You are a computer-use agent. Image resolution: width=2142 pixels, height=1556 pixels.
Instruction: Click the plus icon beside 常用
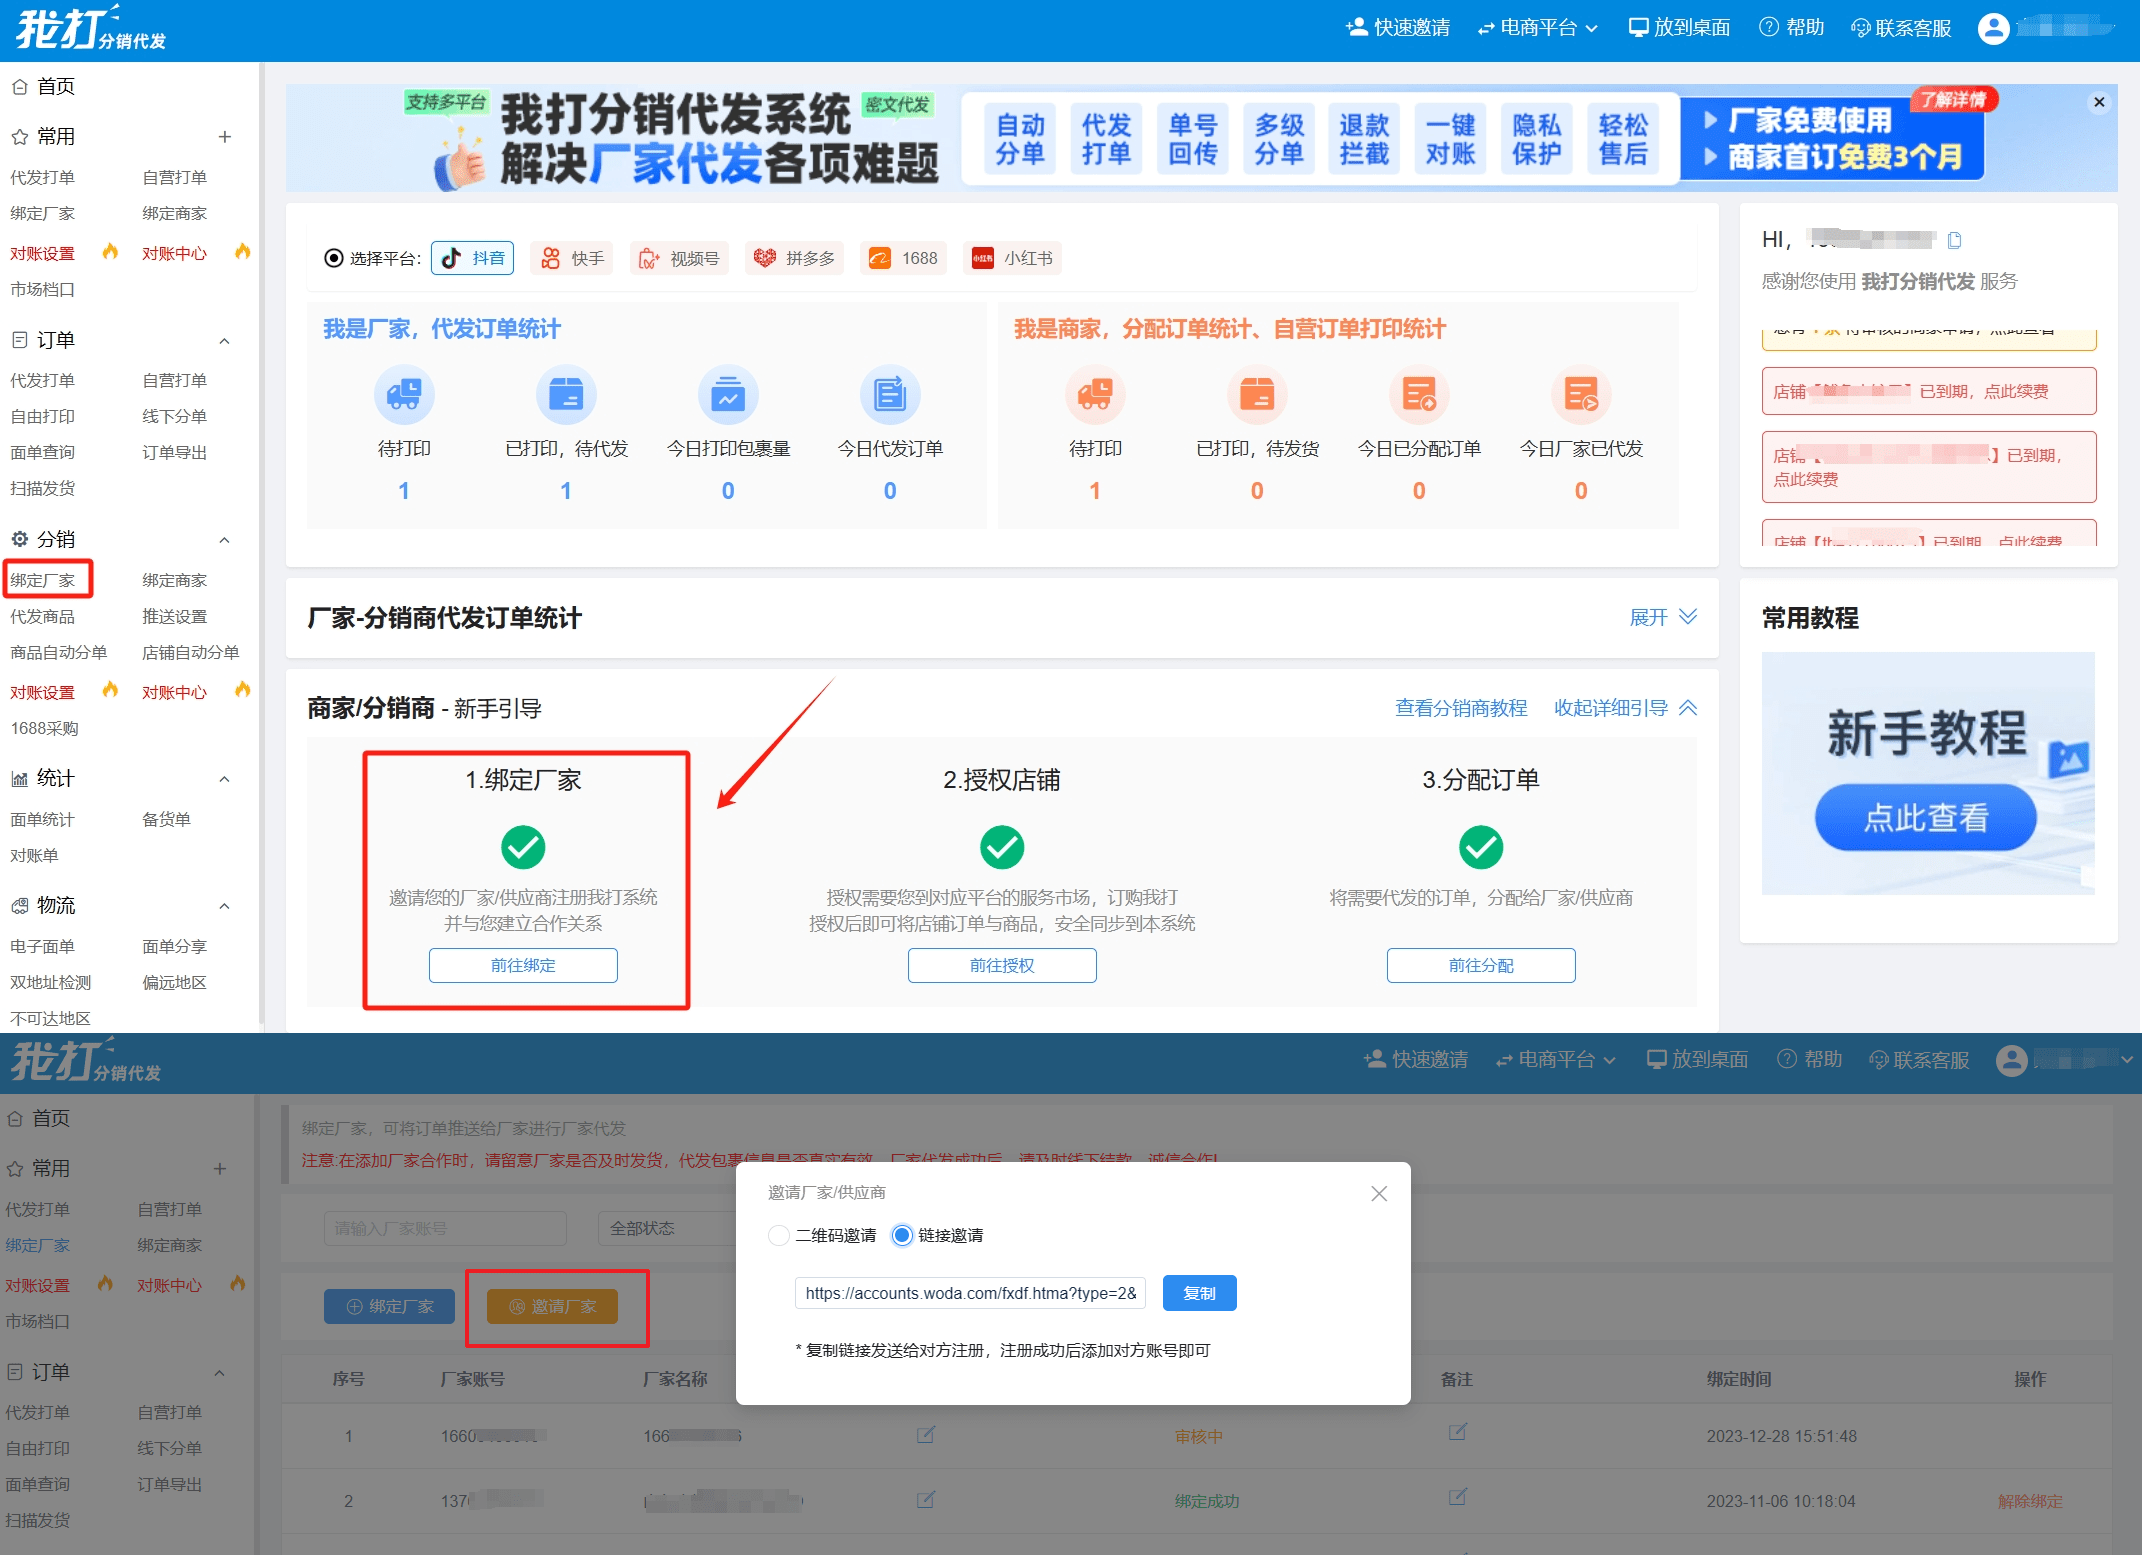225,137
